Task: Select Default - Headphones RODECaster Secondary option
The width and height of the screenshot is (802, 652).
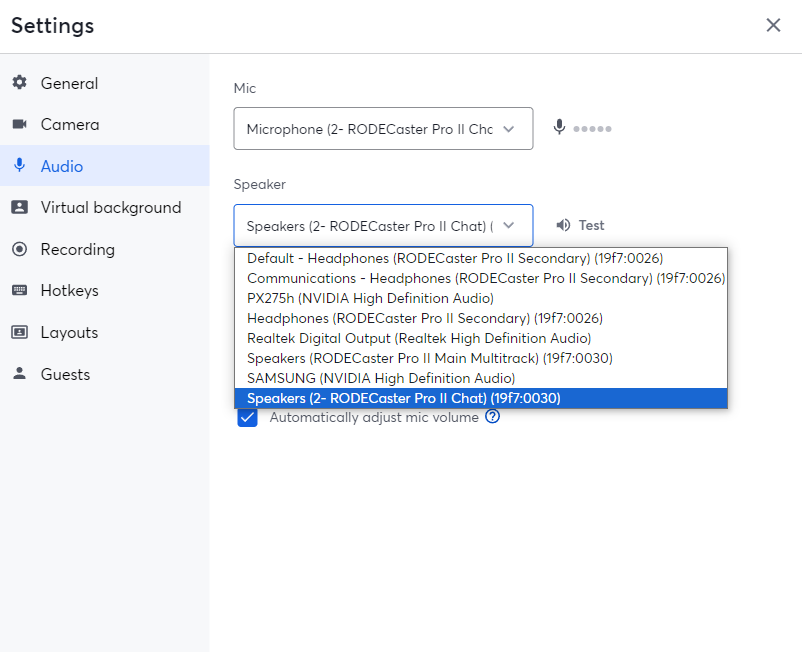Action: pos(481,258)
